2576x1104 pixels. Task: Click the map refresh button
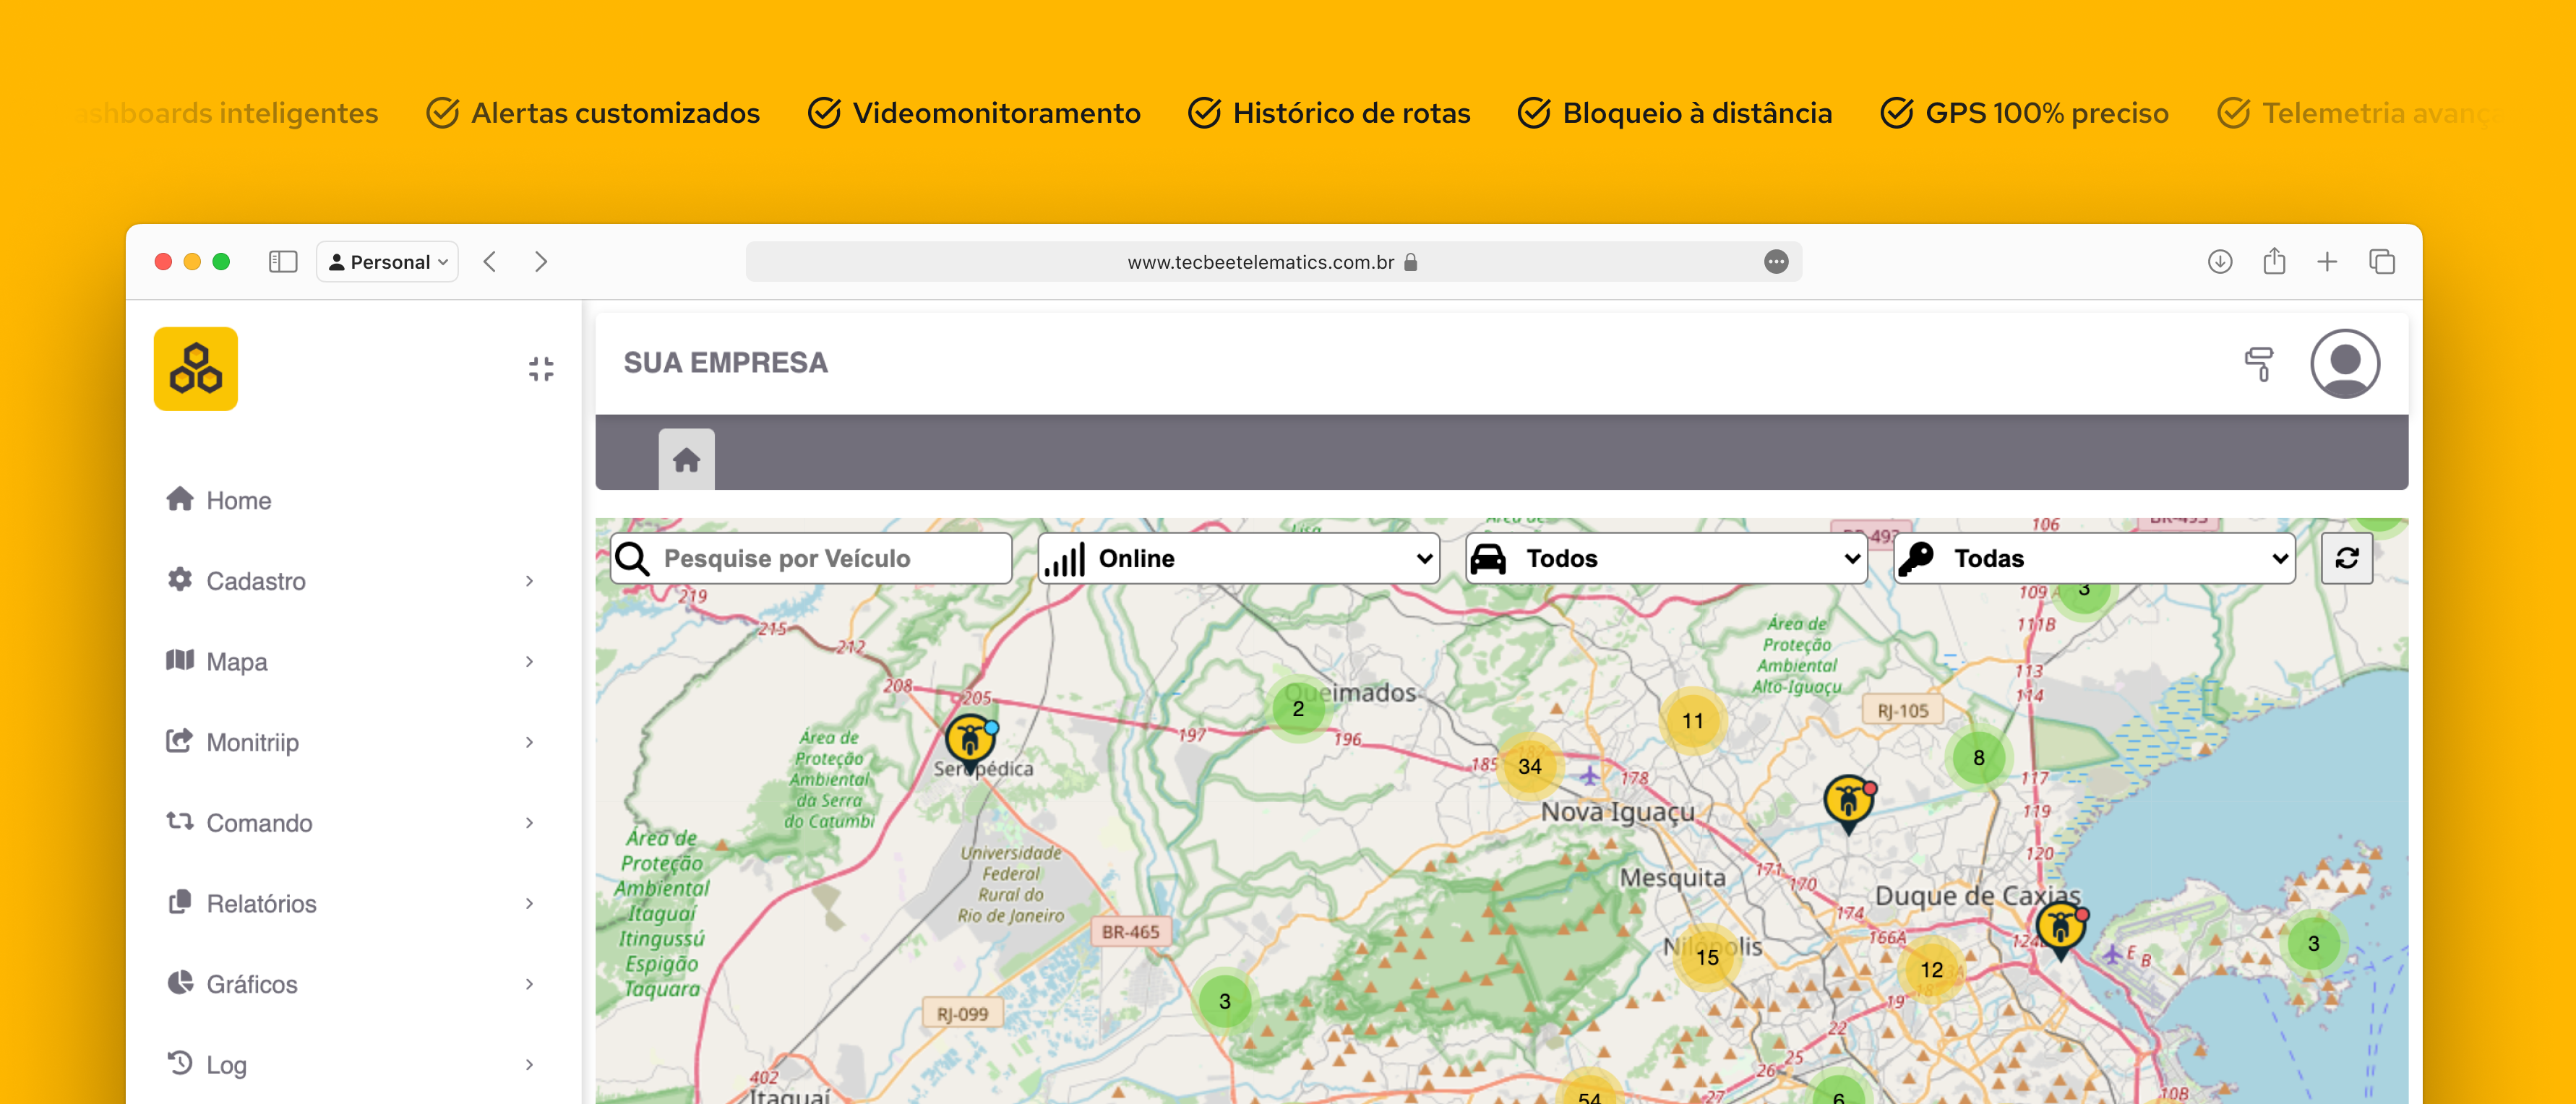(x=2347, y=558)
